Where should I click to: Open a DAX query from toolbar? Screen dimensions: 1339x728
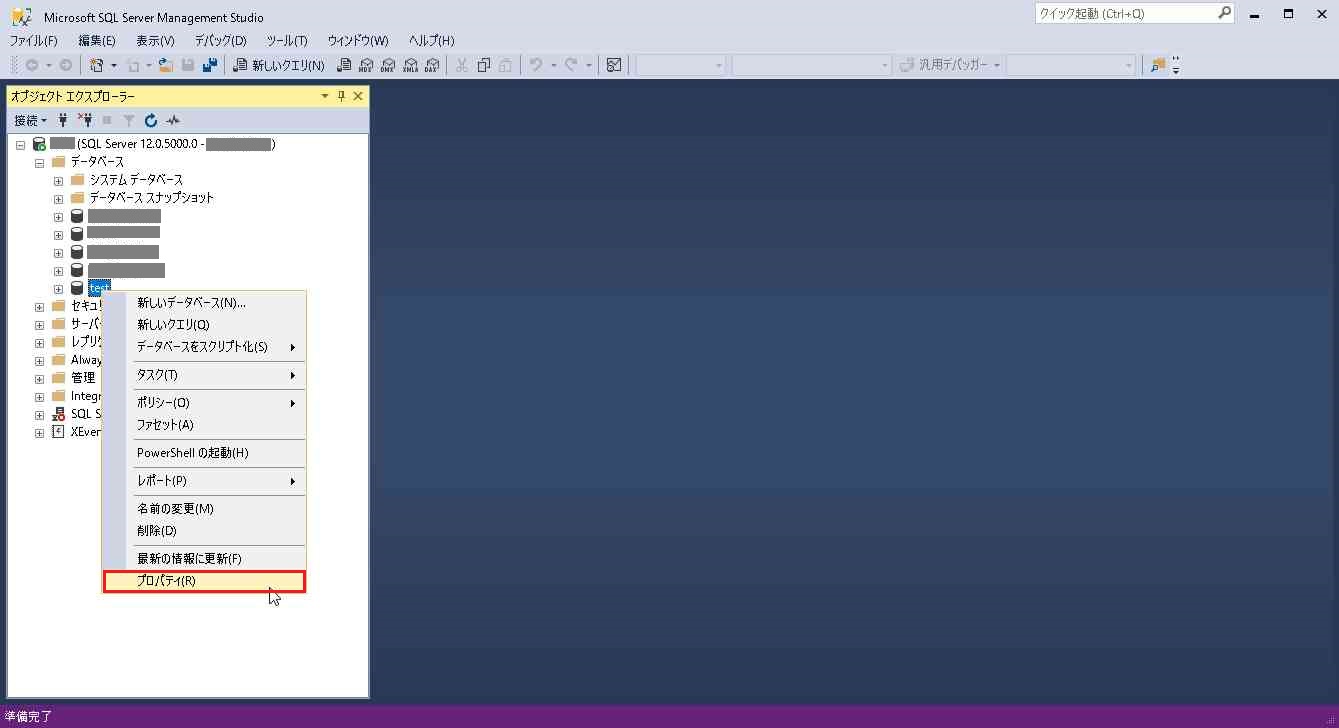(x=431, y=65)
